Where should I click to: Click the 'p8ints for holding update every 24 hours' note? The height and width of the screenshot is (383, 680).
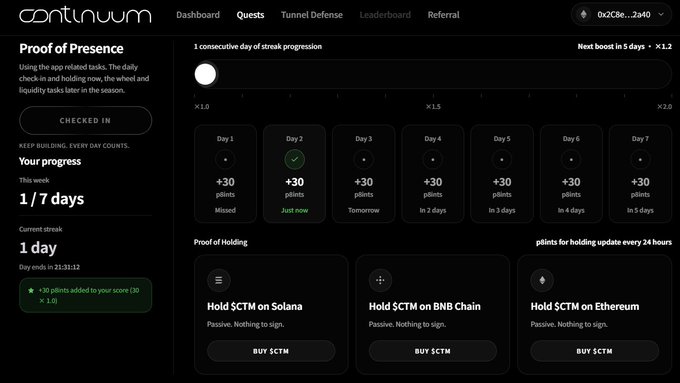click(604, 242)
